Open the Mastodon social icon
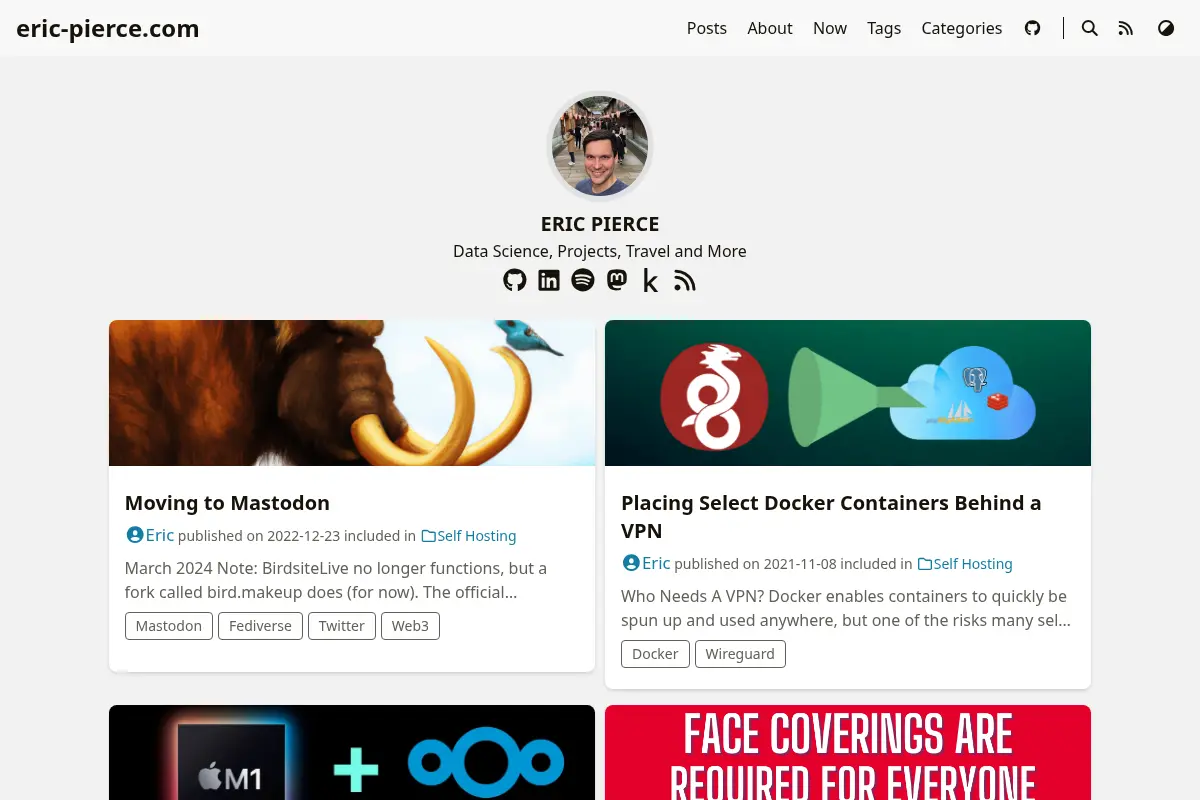The height and width of the screenshot is (800, 1200). 617,280
